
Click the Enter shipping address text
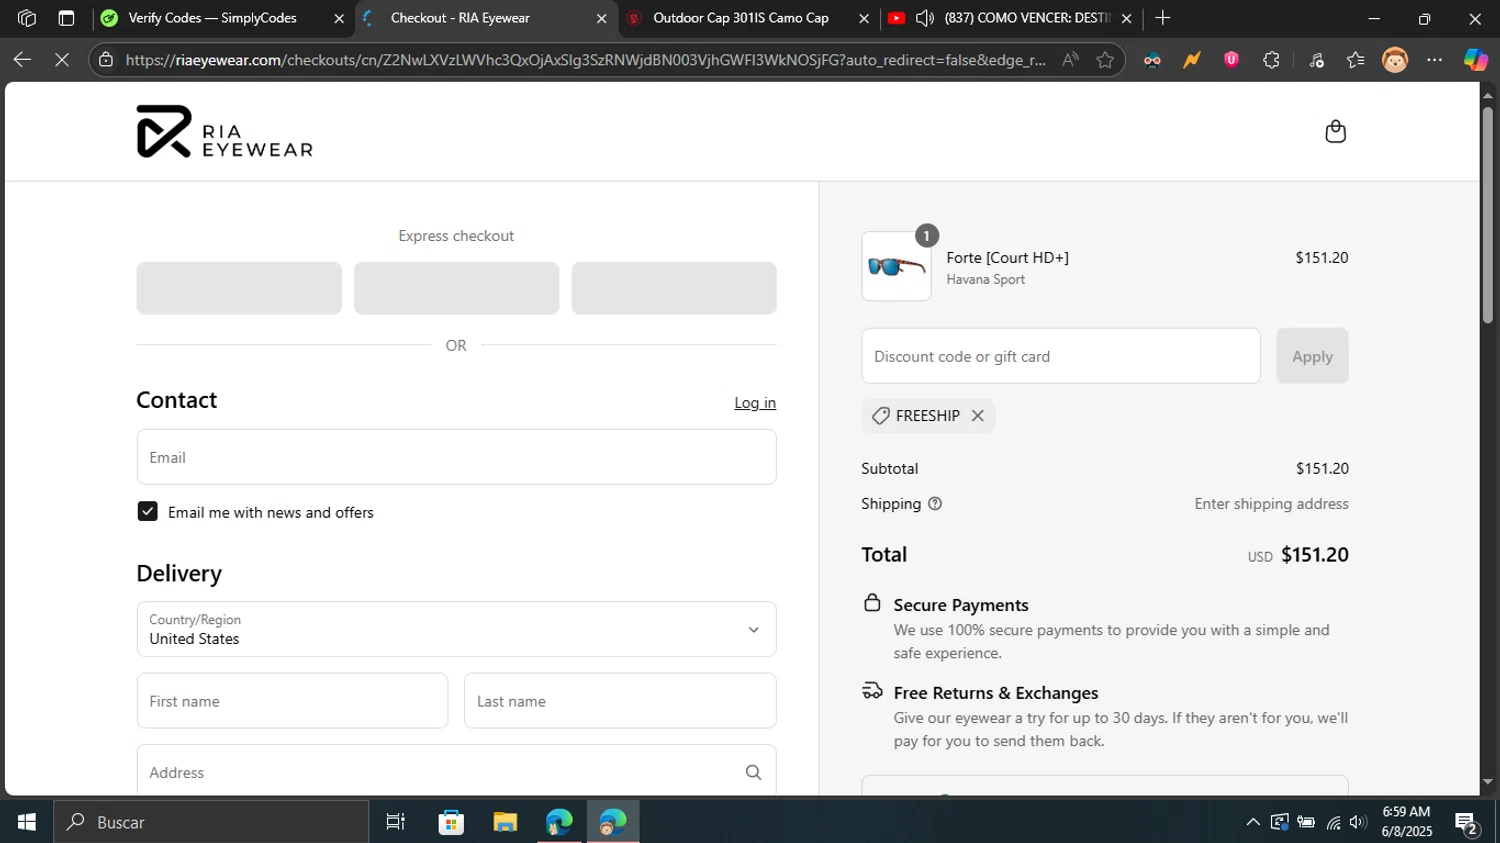(1271, 504)
